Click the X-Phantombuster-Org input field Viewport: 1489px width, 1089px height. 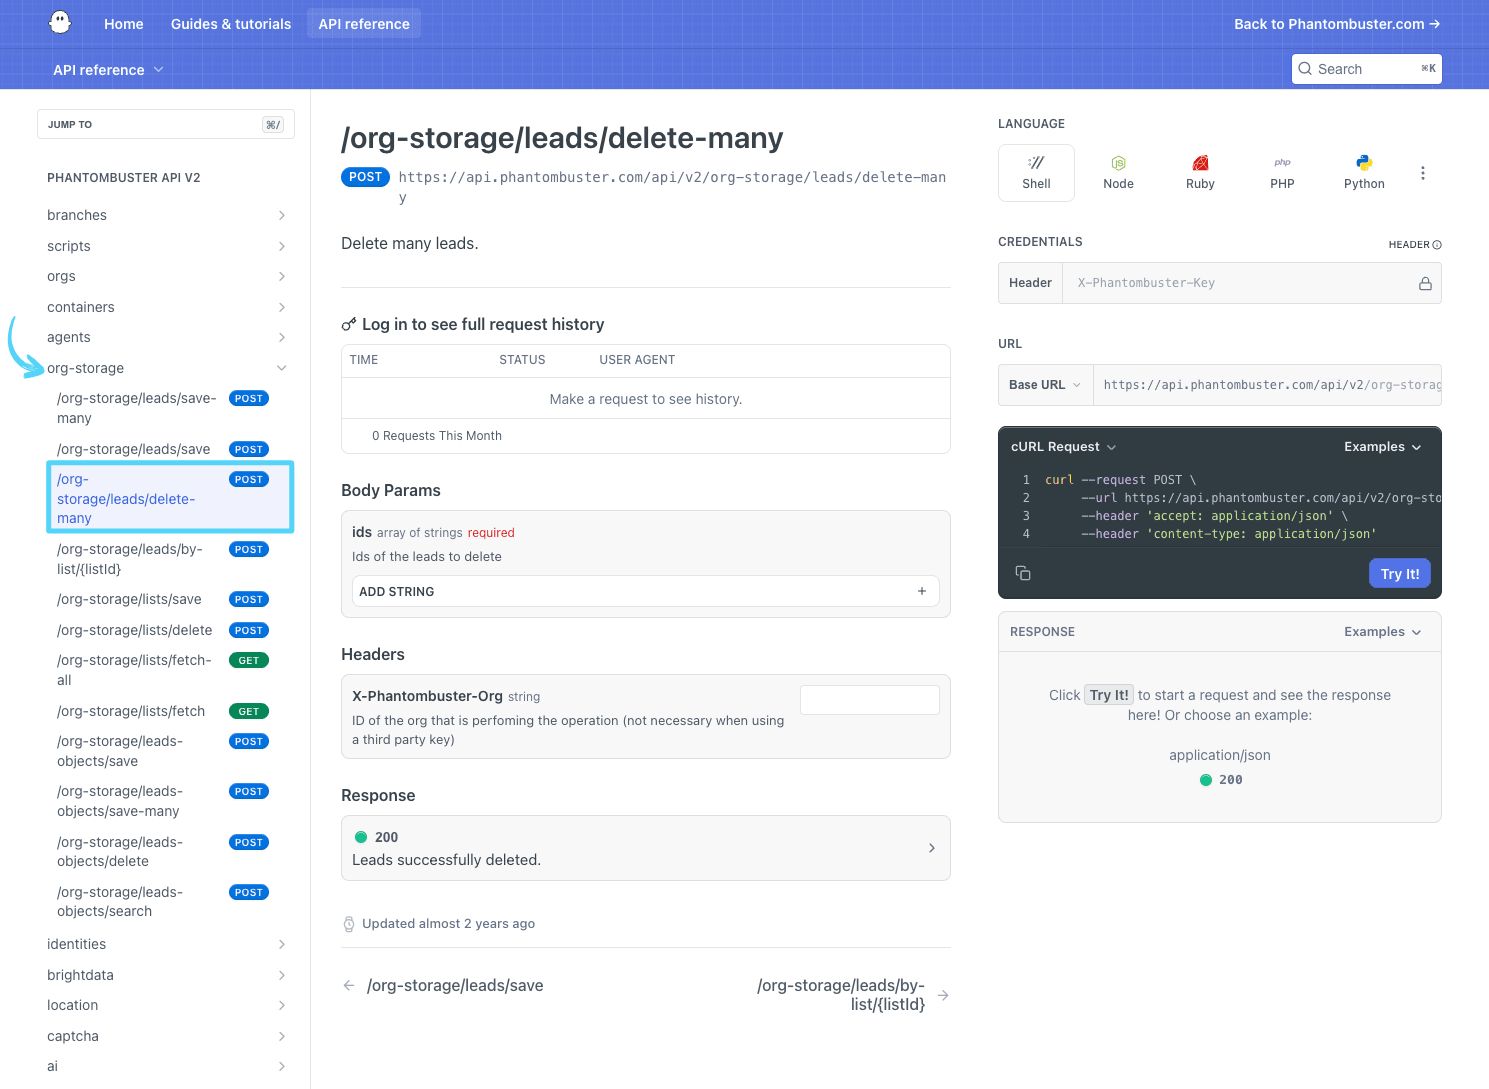coord(869,699)
